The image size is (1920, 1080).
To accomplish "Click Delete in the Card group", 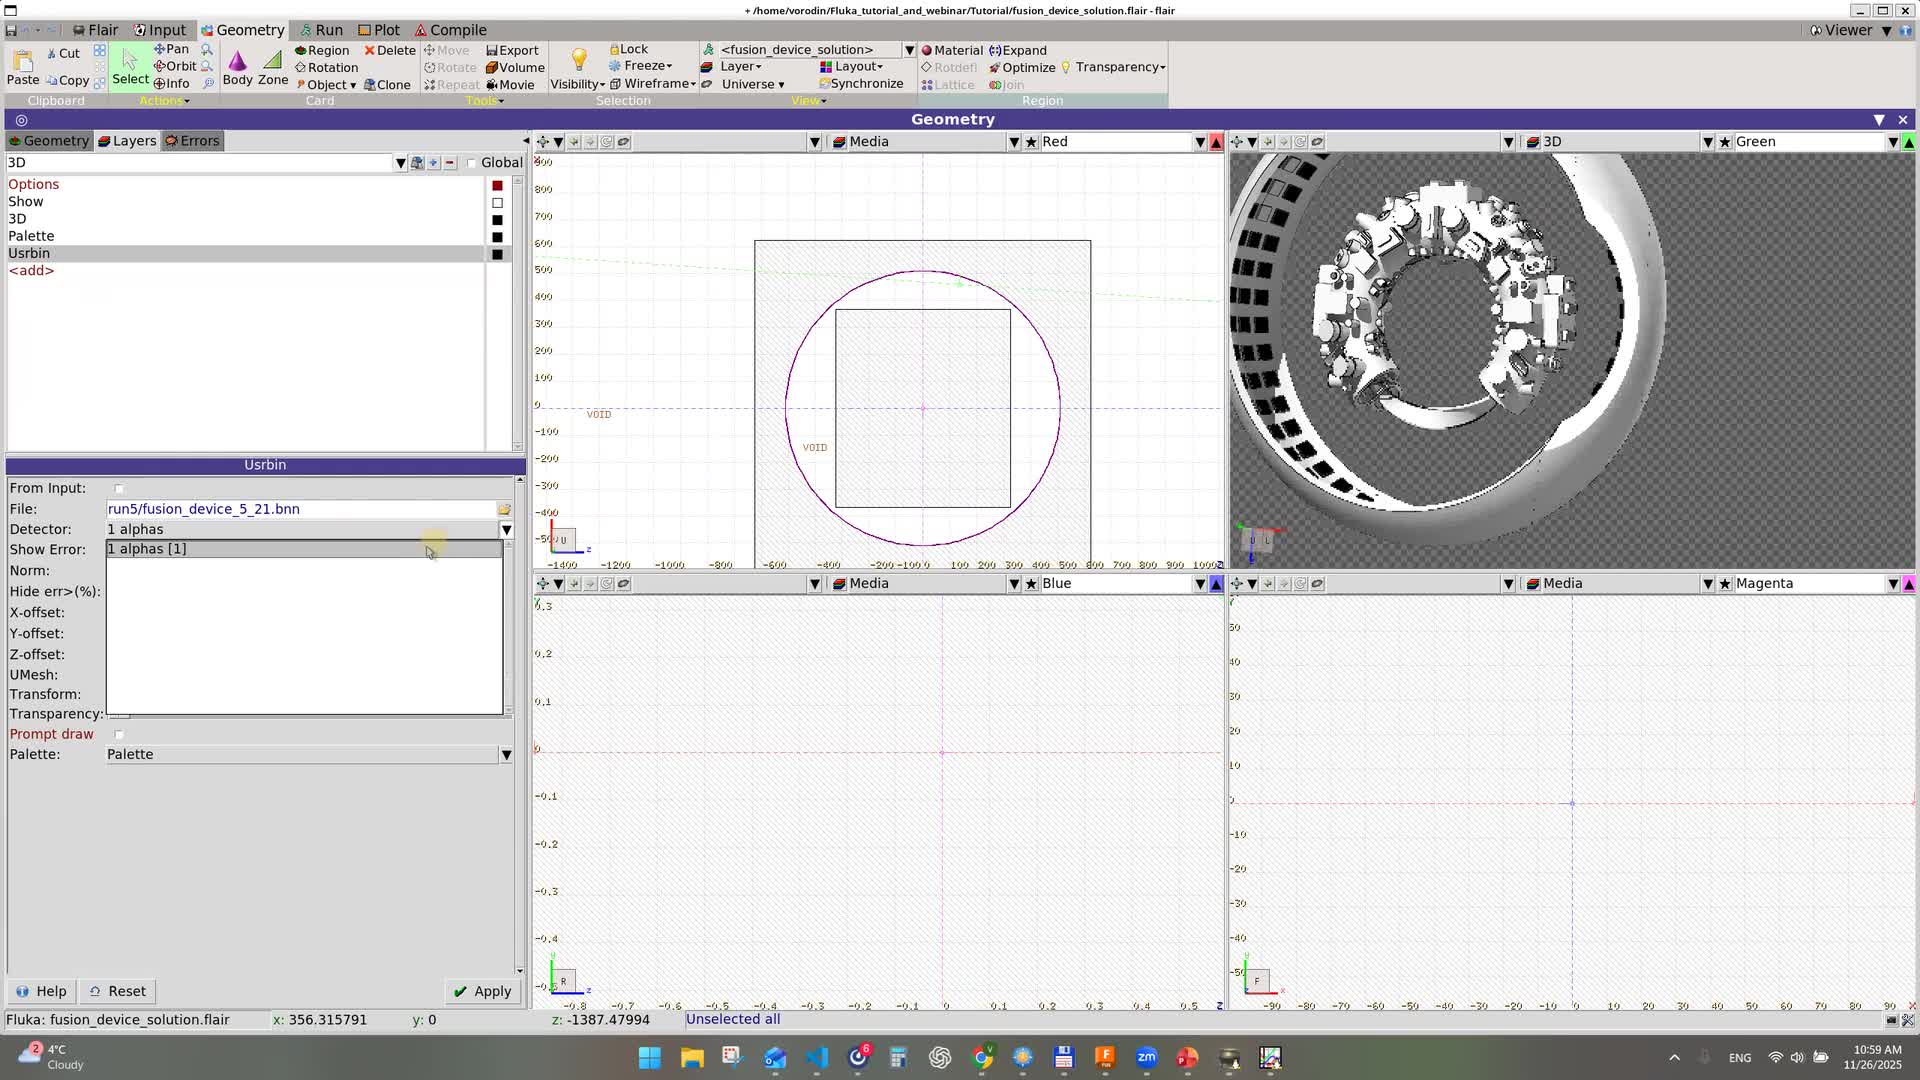I will (390, 50).
